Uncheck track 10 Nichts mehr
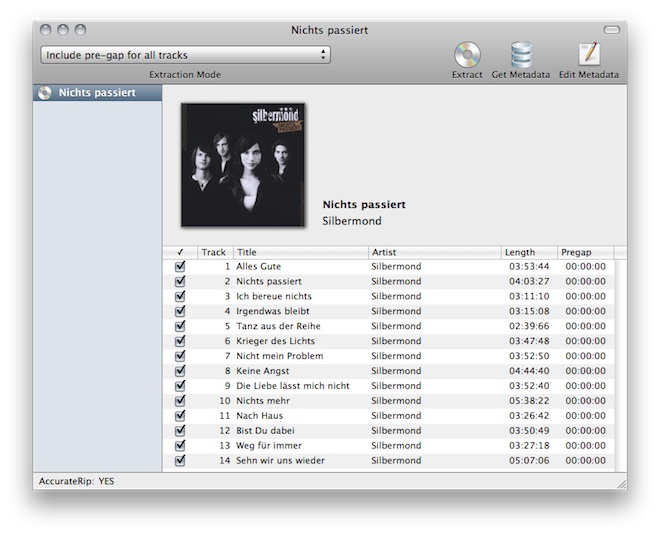The width and height of the screenshot is (660, 535). pos(180,401)
